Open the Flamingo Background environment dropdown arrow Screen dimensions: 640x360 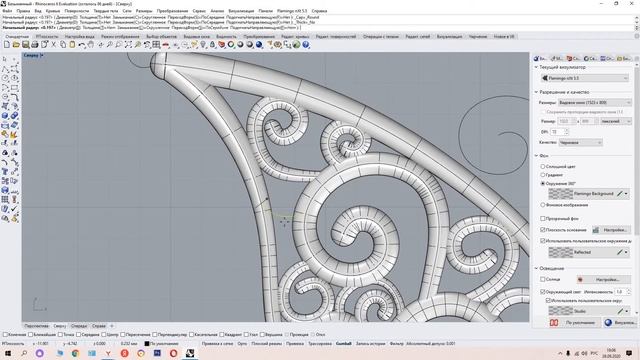[627, 194]
